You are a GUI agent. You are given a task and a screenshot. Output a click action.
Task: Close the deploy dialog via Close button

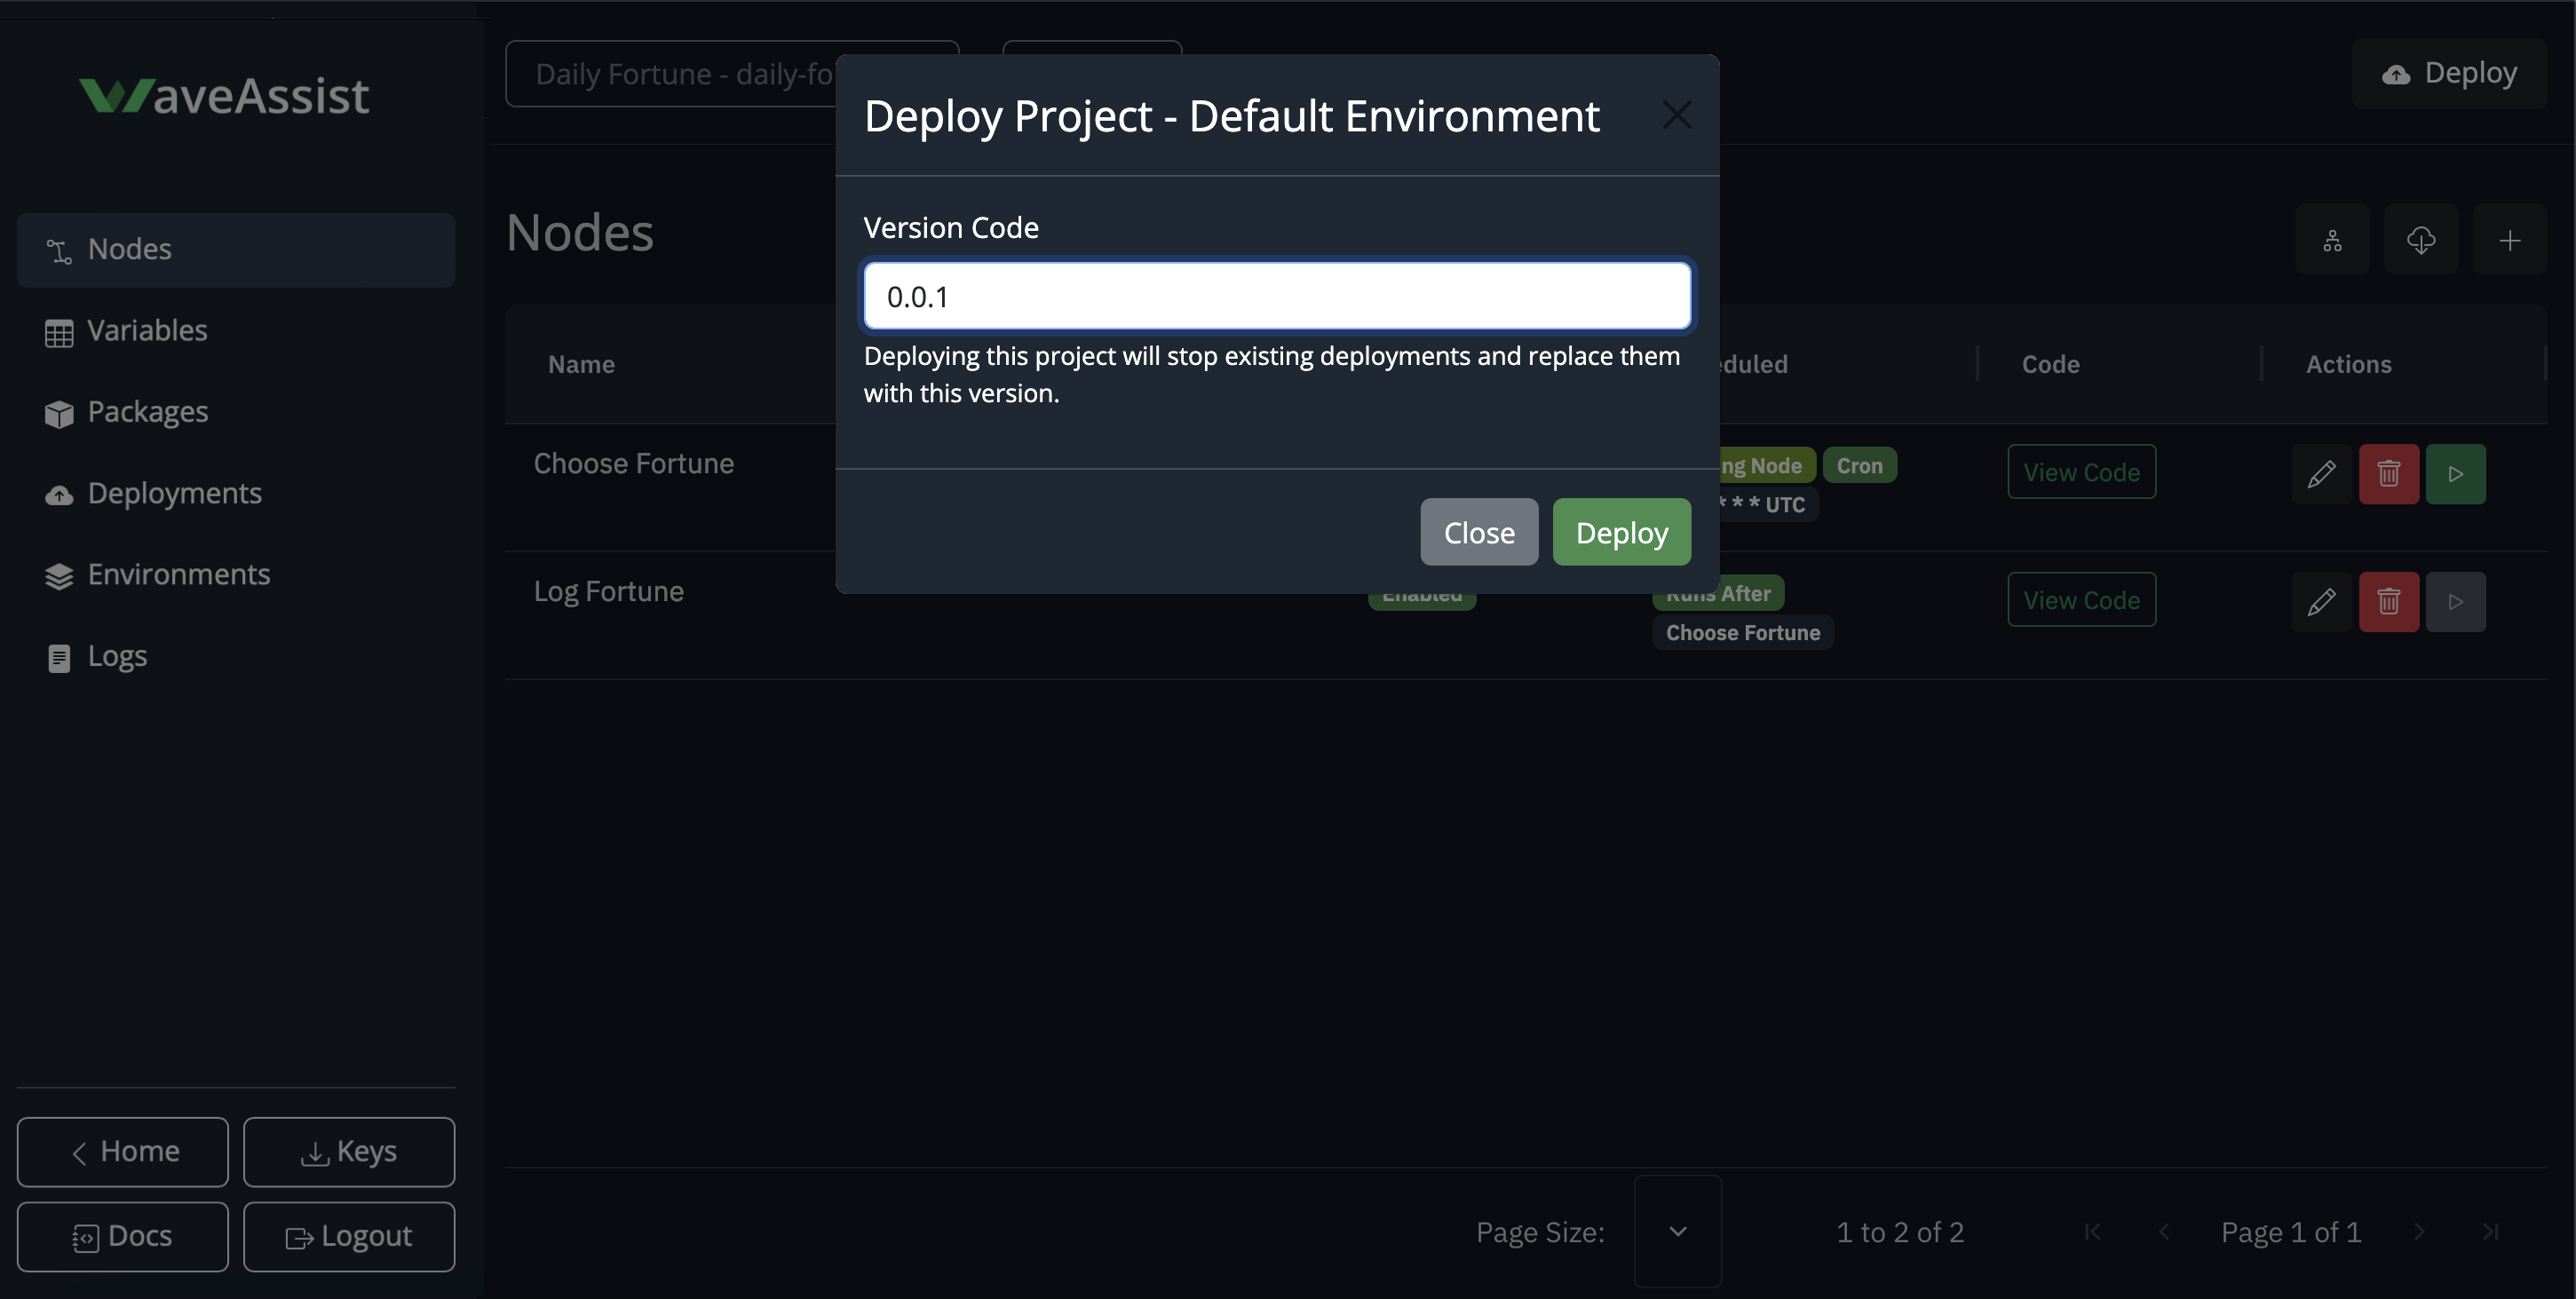click(x=1479, y=532)
